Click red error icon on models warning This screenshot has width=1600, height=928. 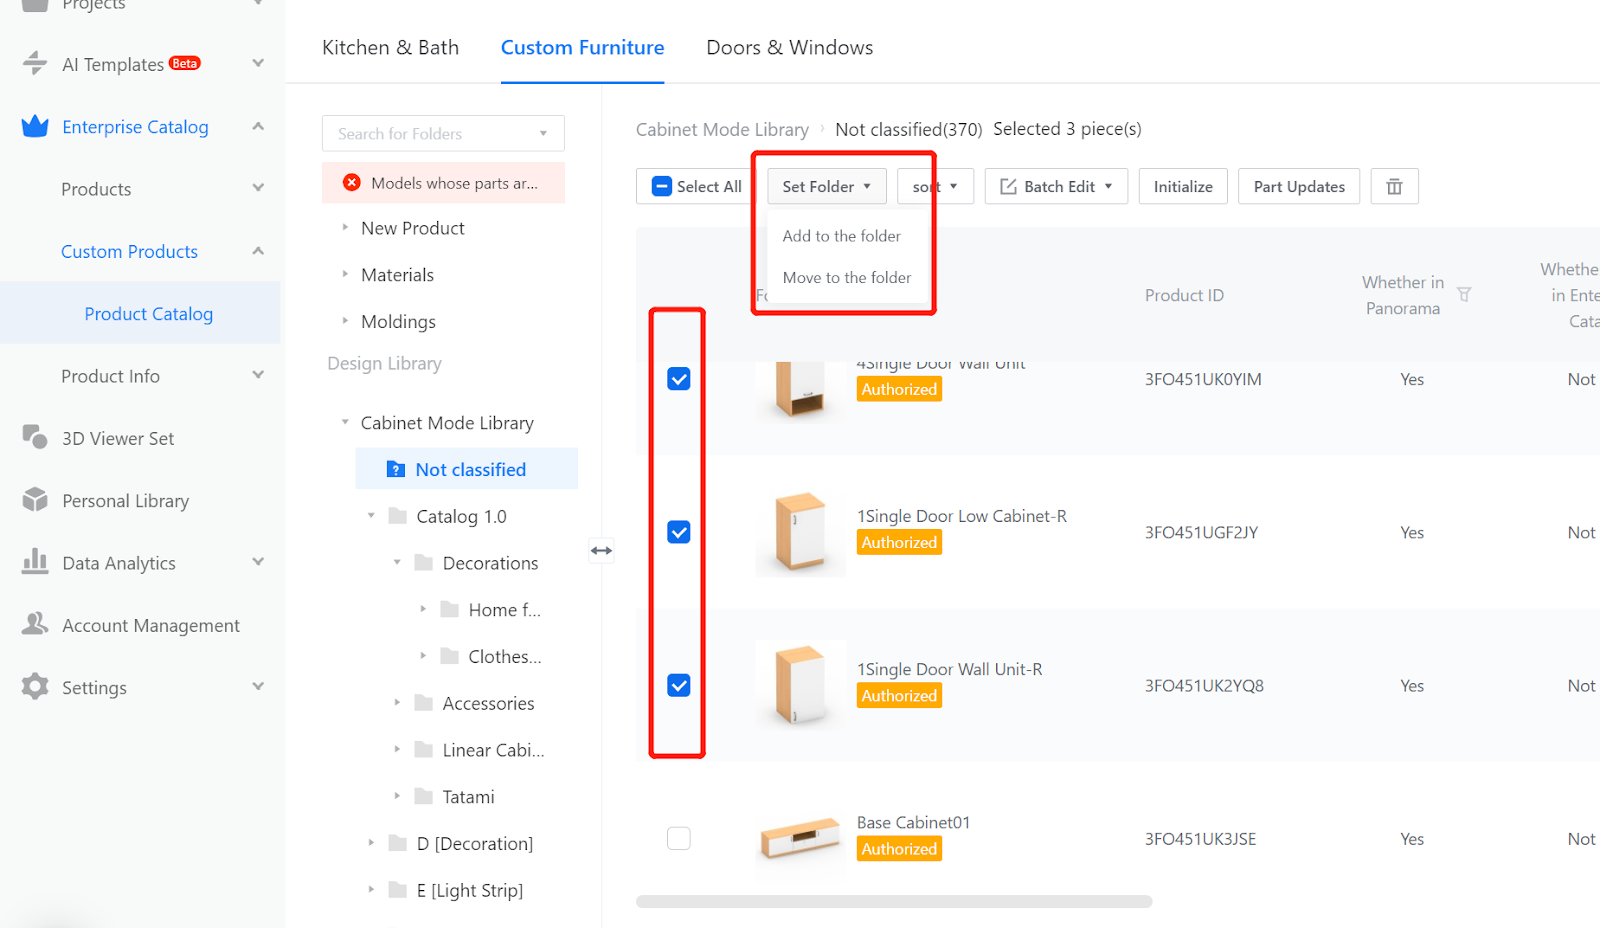(x=352, y=183)
